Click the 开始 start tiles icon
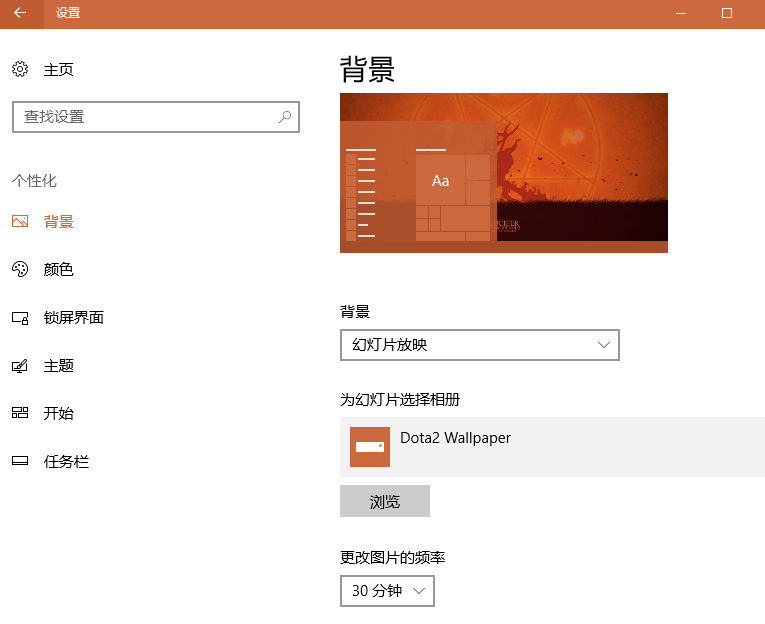765x624 pixels. (x=20, y=413)
